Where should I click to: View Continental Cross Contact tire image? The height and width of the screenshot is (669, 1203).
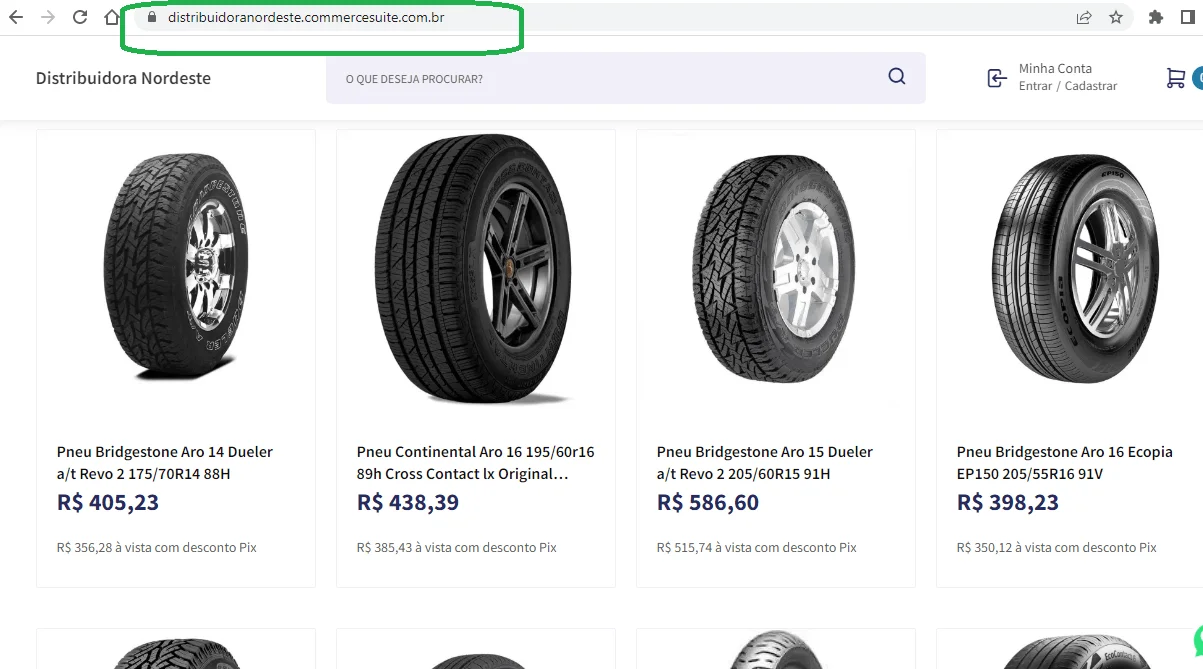coord(473,270)
